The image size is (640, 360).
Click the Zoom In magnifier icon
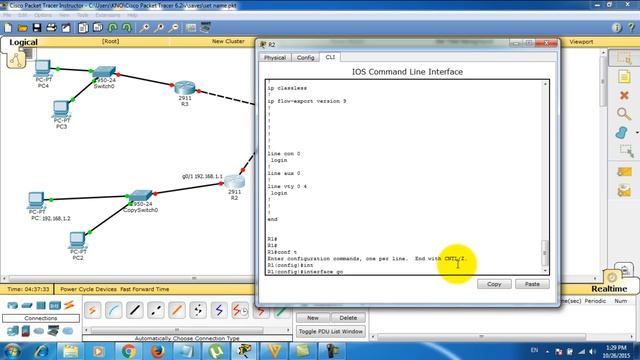click(x=144, y=28)
